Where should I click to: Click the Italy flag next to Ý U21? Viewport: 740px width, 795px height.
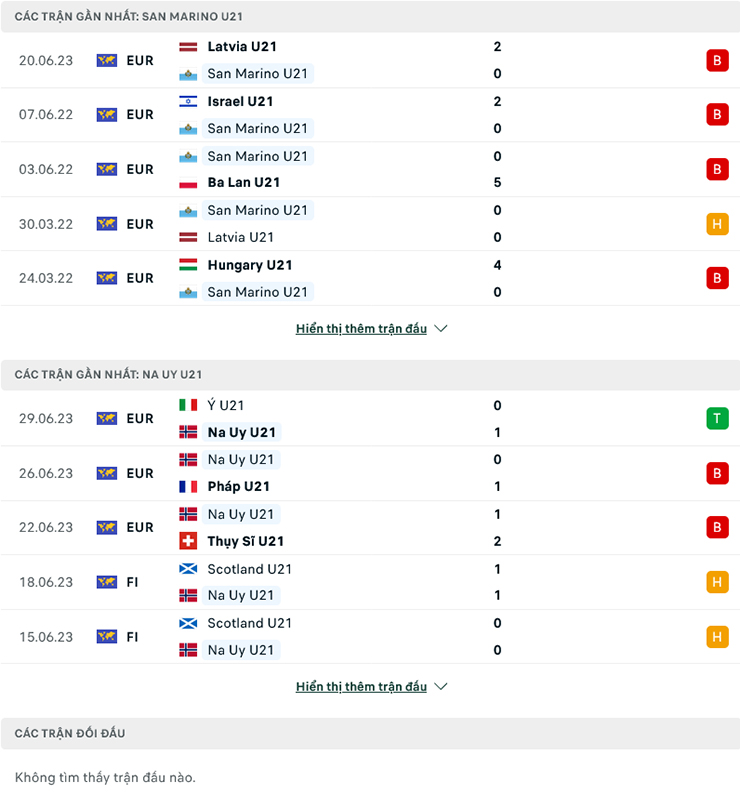tap(188, 405)
